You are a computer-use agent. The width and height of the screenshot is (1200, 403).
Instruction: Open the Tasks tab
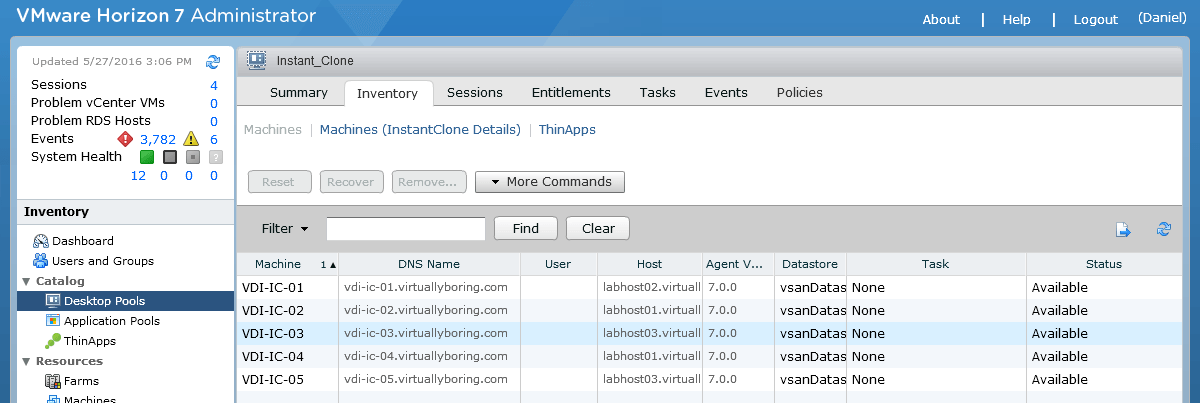(658, 93)
